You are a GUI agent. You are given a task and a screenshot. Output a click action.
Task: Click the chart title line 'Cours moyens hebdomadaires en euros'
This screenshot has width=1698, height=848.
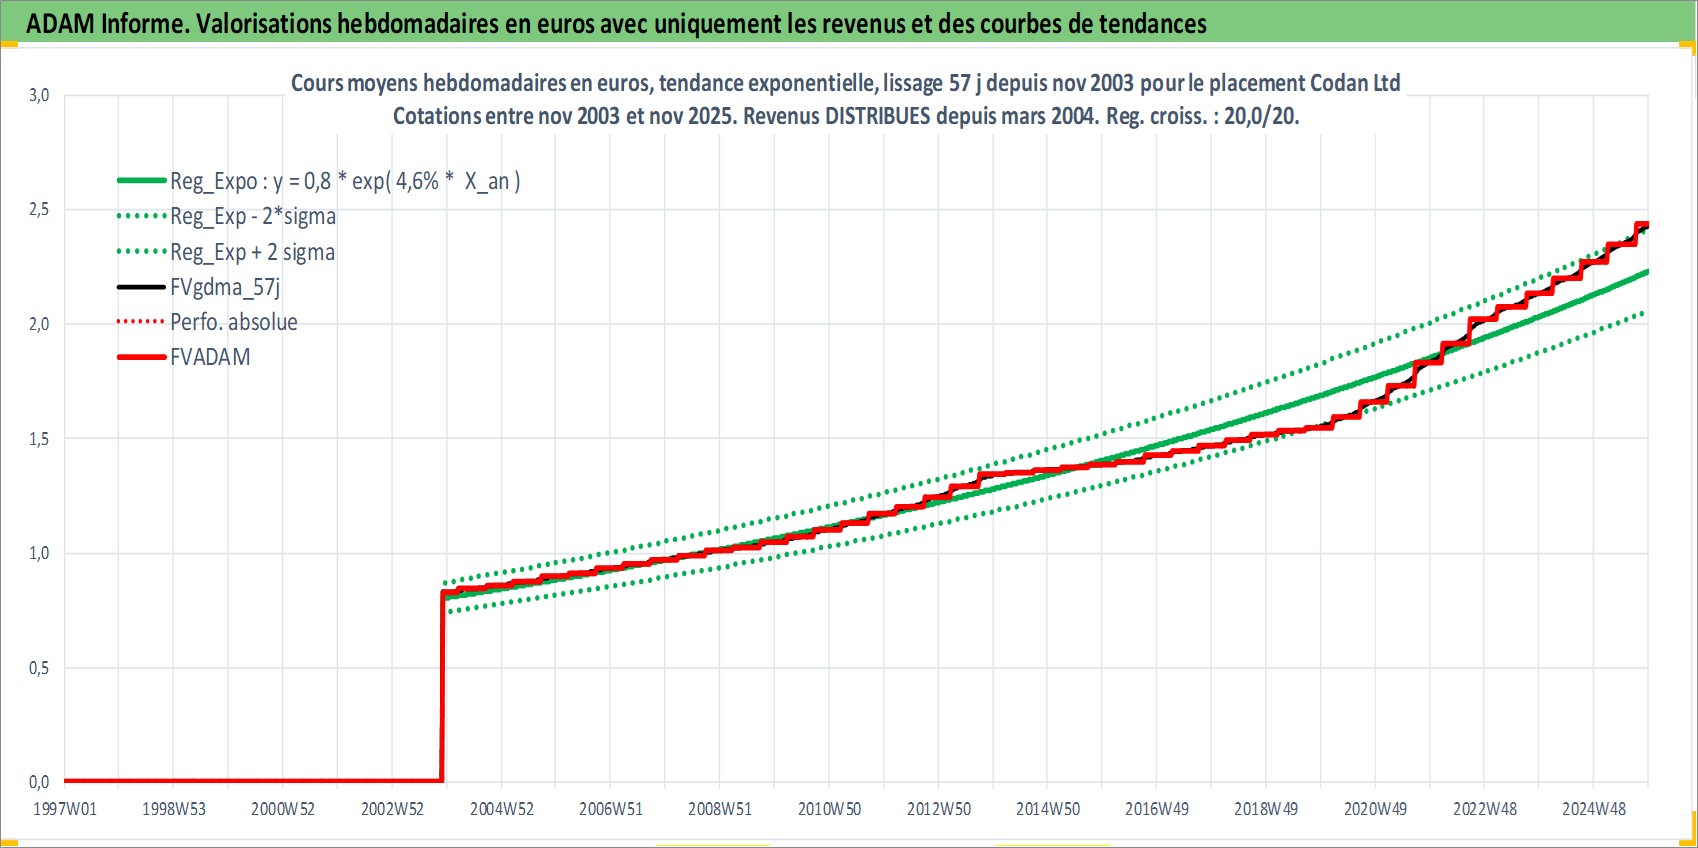[x=845, y=83]
